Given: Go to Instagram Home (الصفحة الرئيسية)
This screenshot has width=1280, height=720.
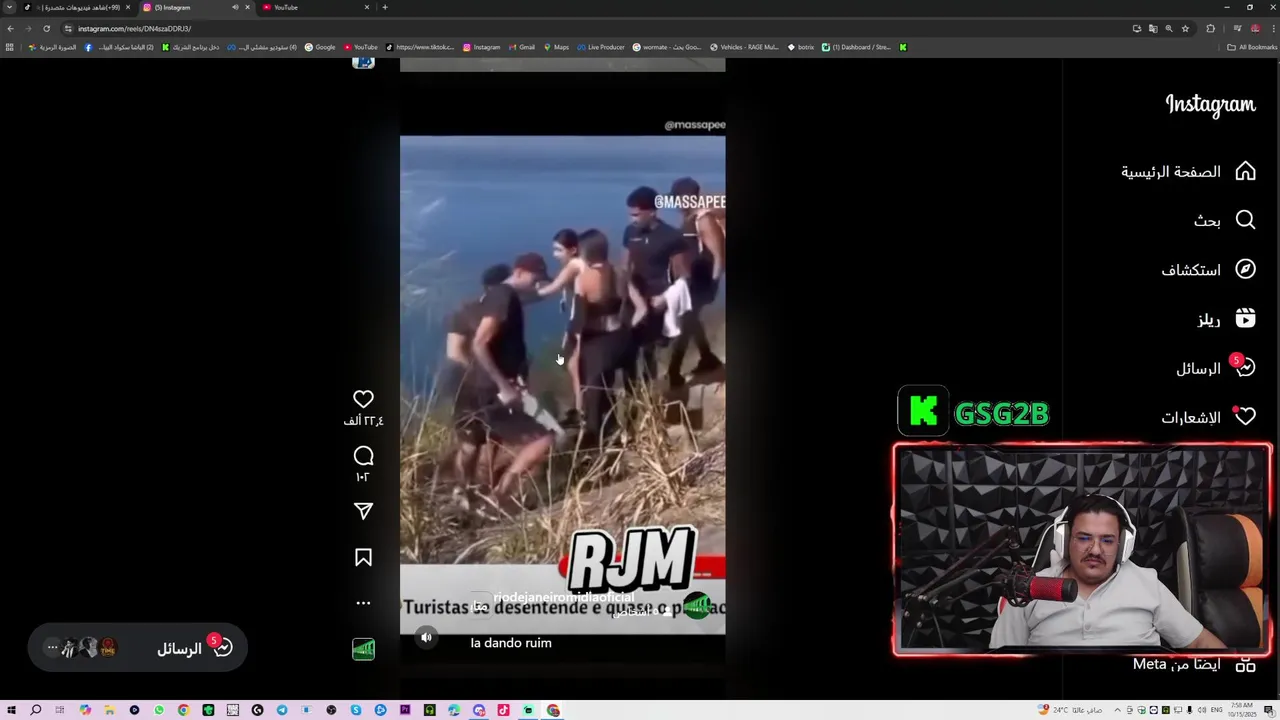Looking at the screenshot, I should tap(1188, 172).
